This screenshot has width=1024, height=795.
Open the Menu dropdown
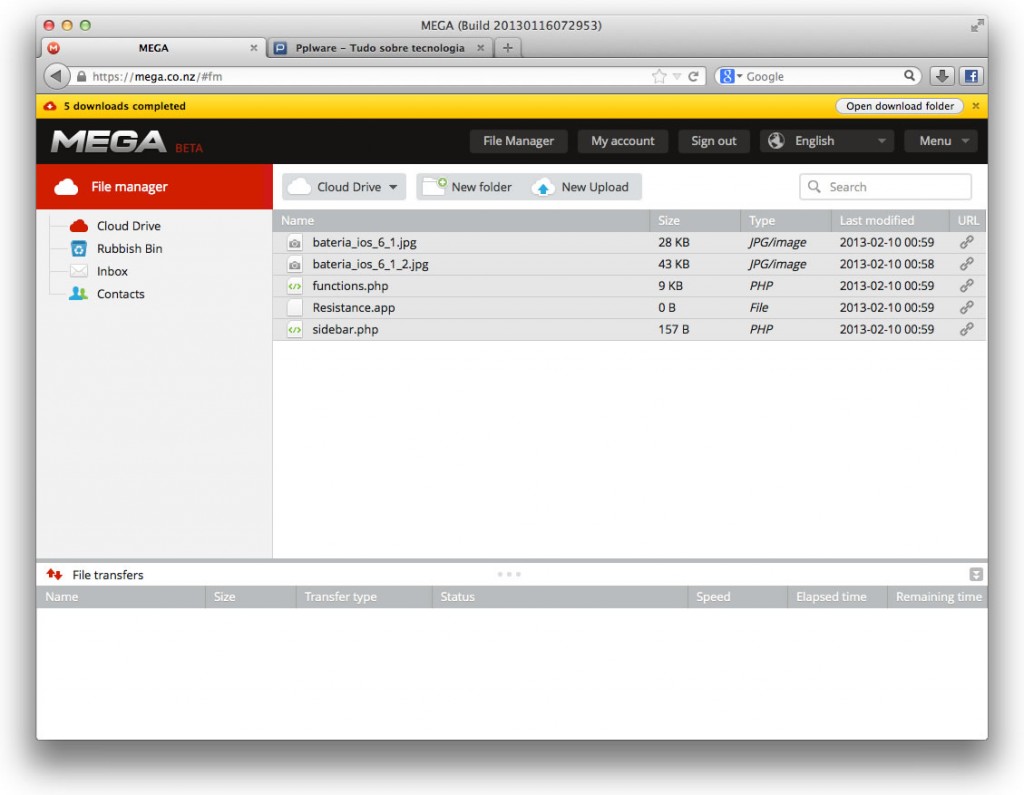click(940, 141)
